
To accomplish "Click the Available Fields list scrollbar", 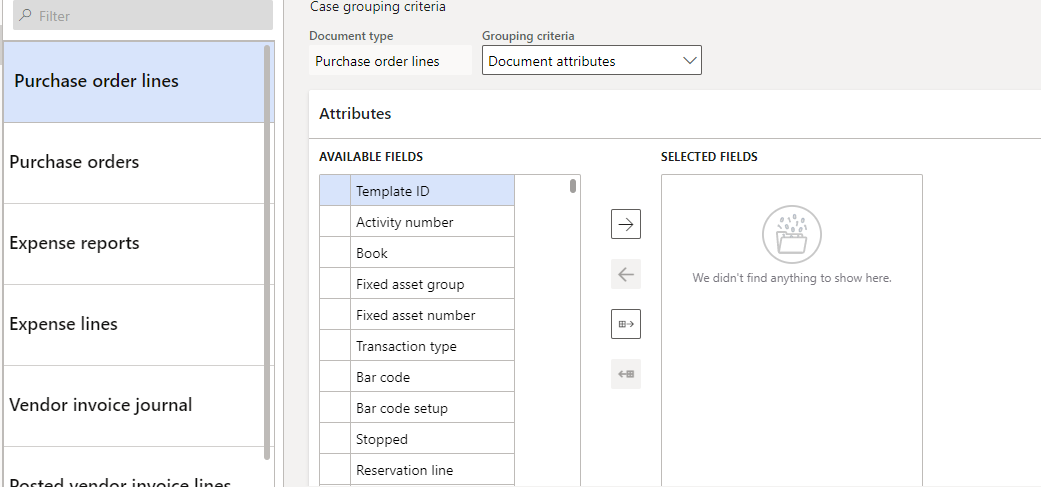I will point(573,186).
